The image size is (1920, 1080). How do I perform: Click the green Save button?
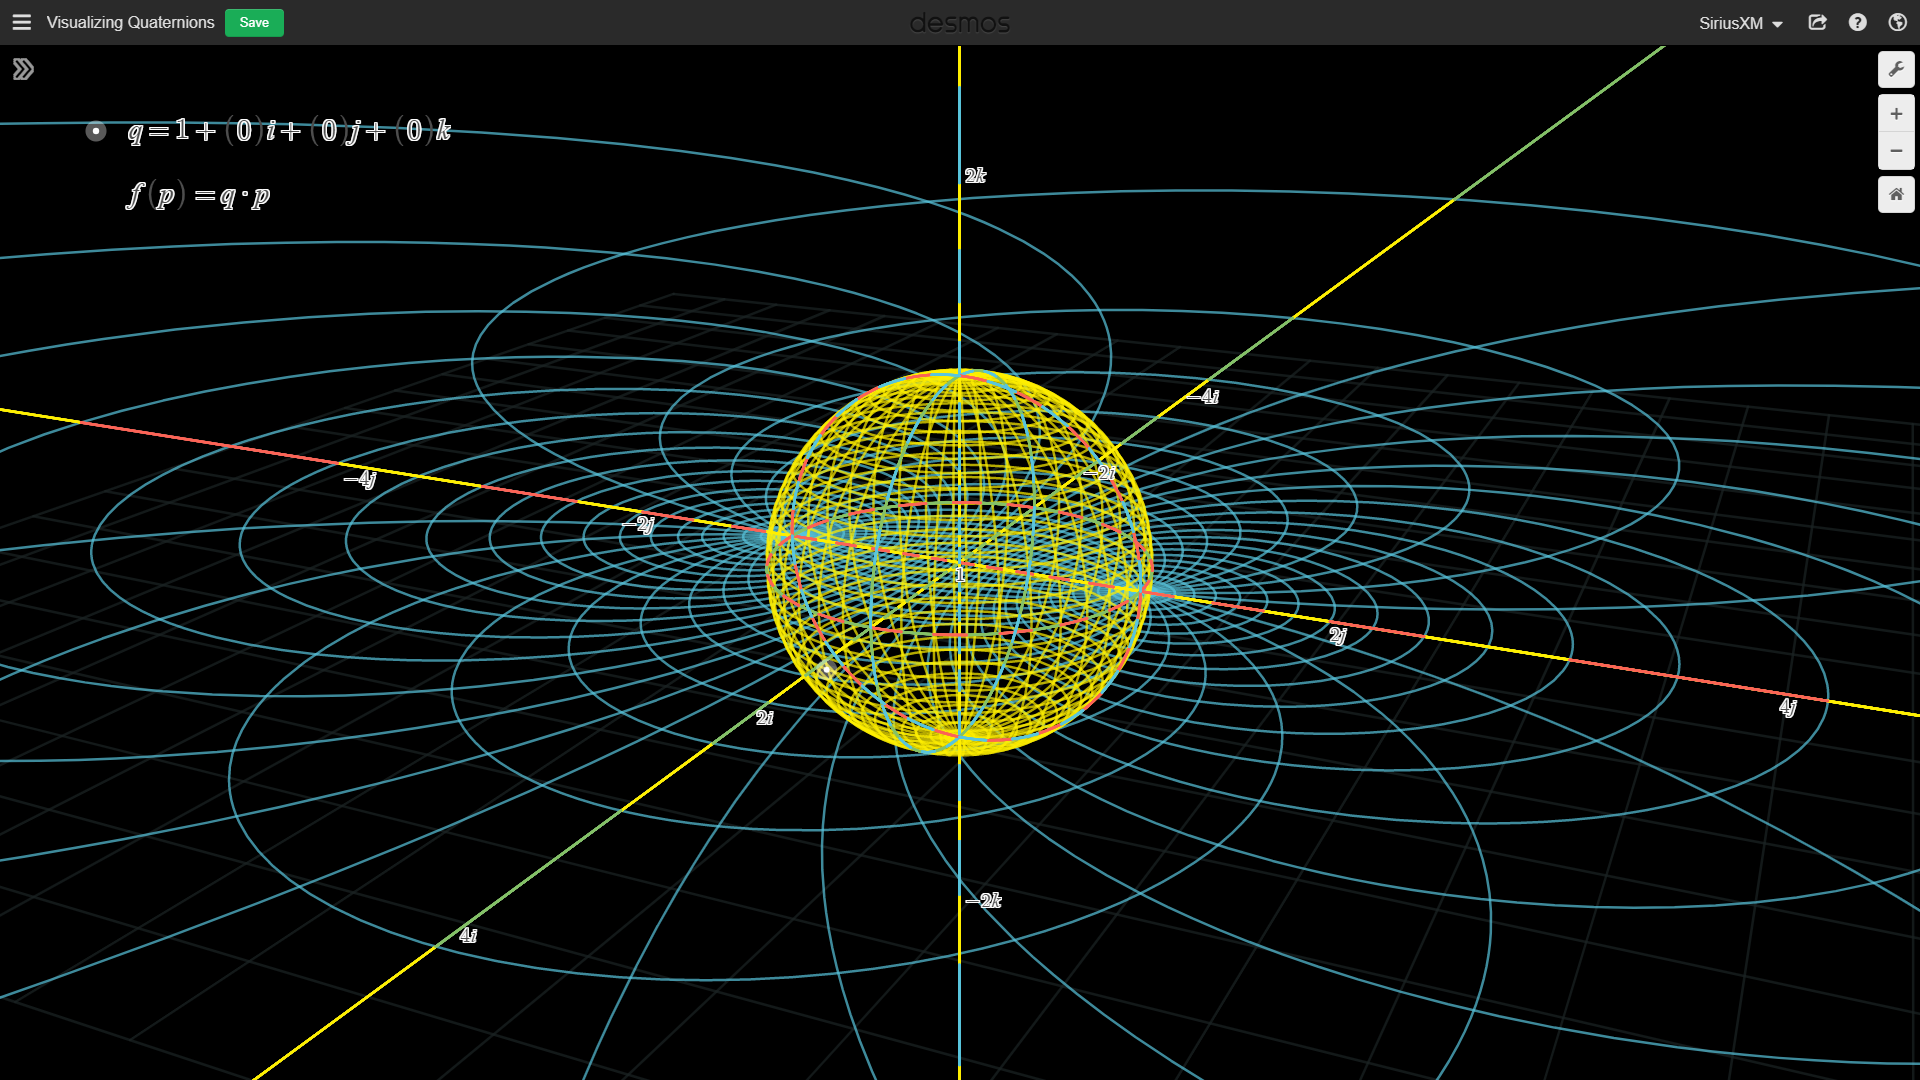pos(254,22)
